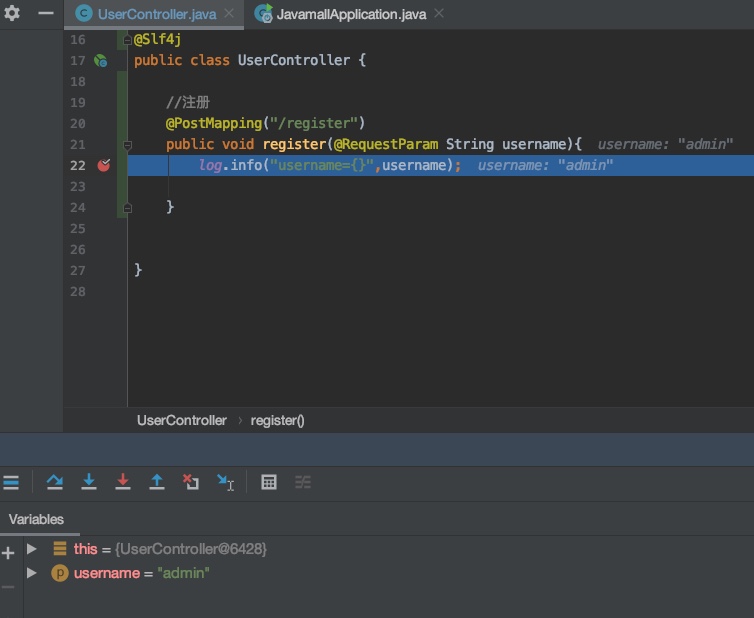Click the register() breadcrumb

[x=277, y=420]
